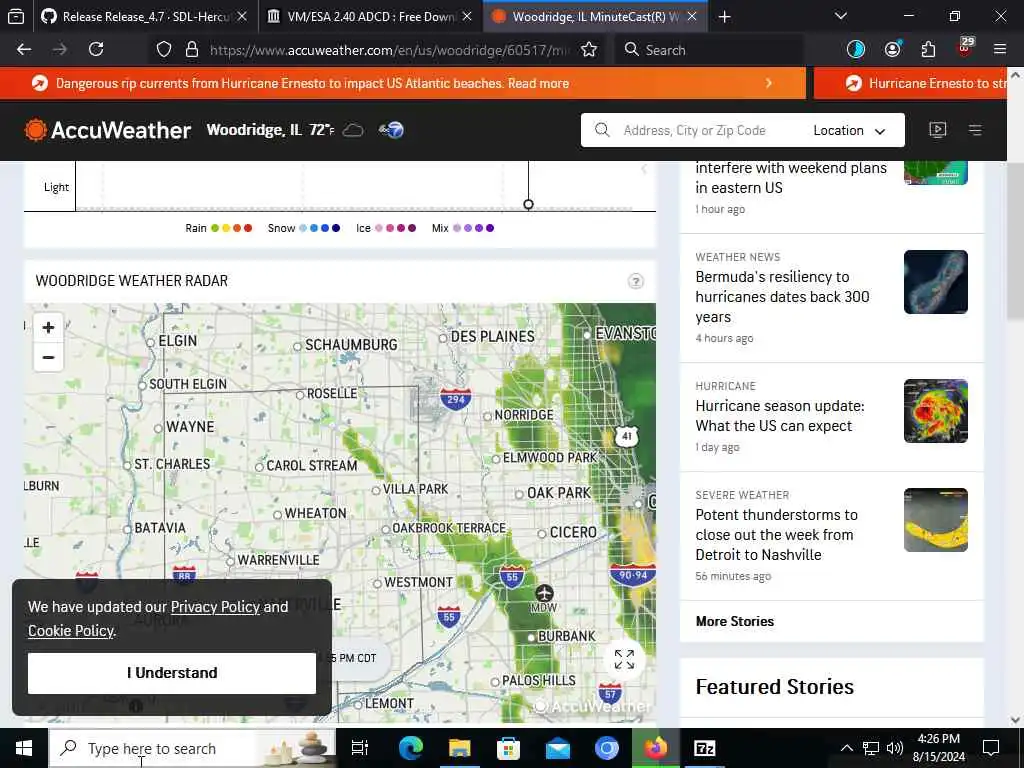Open Firefox account icon
1024x768 pixels.
tap(893, 50)
